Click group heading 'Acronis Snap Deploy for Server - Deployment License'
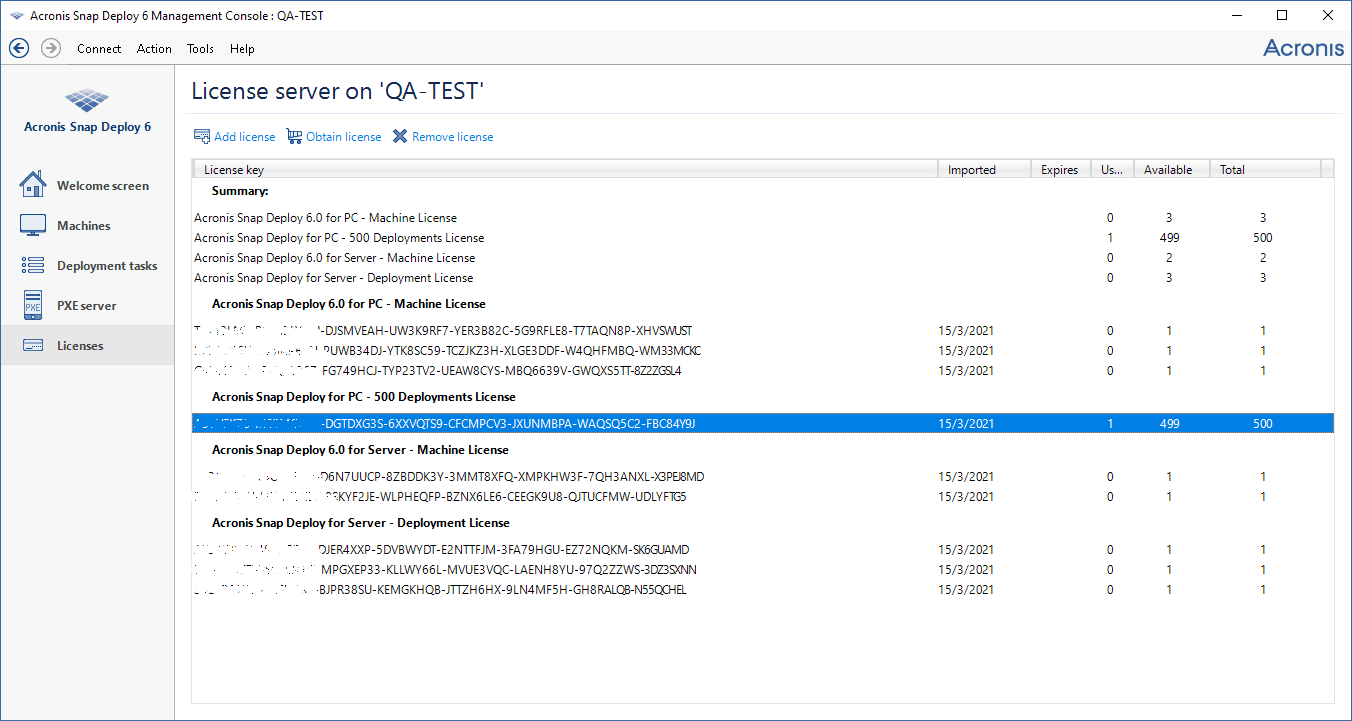This screenshot has width=1352, height=721. (x=361, y=523)
